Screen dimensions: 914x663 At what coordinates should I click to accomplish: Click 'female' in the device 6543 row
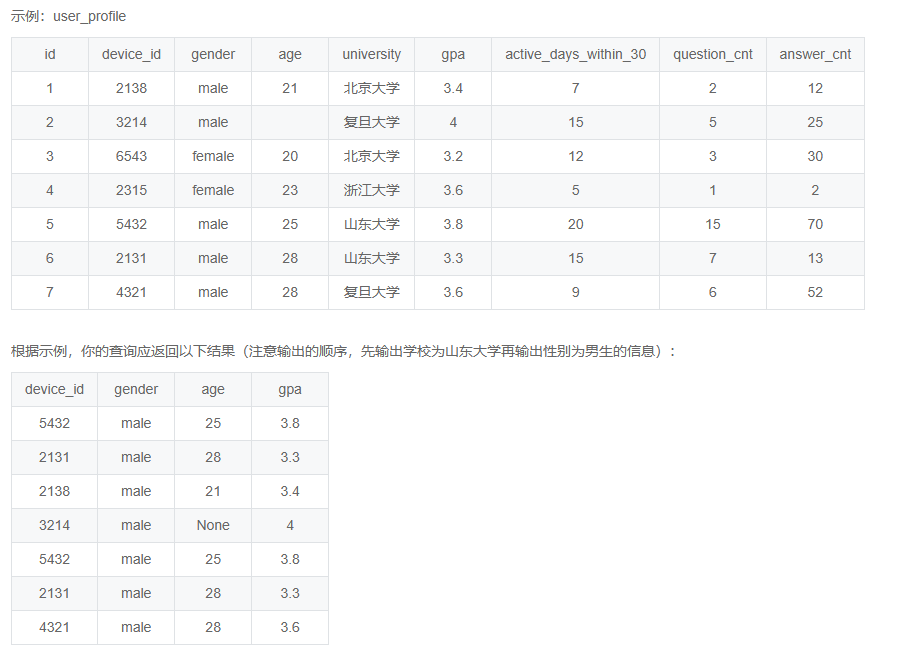click(213, 156)
